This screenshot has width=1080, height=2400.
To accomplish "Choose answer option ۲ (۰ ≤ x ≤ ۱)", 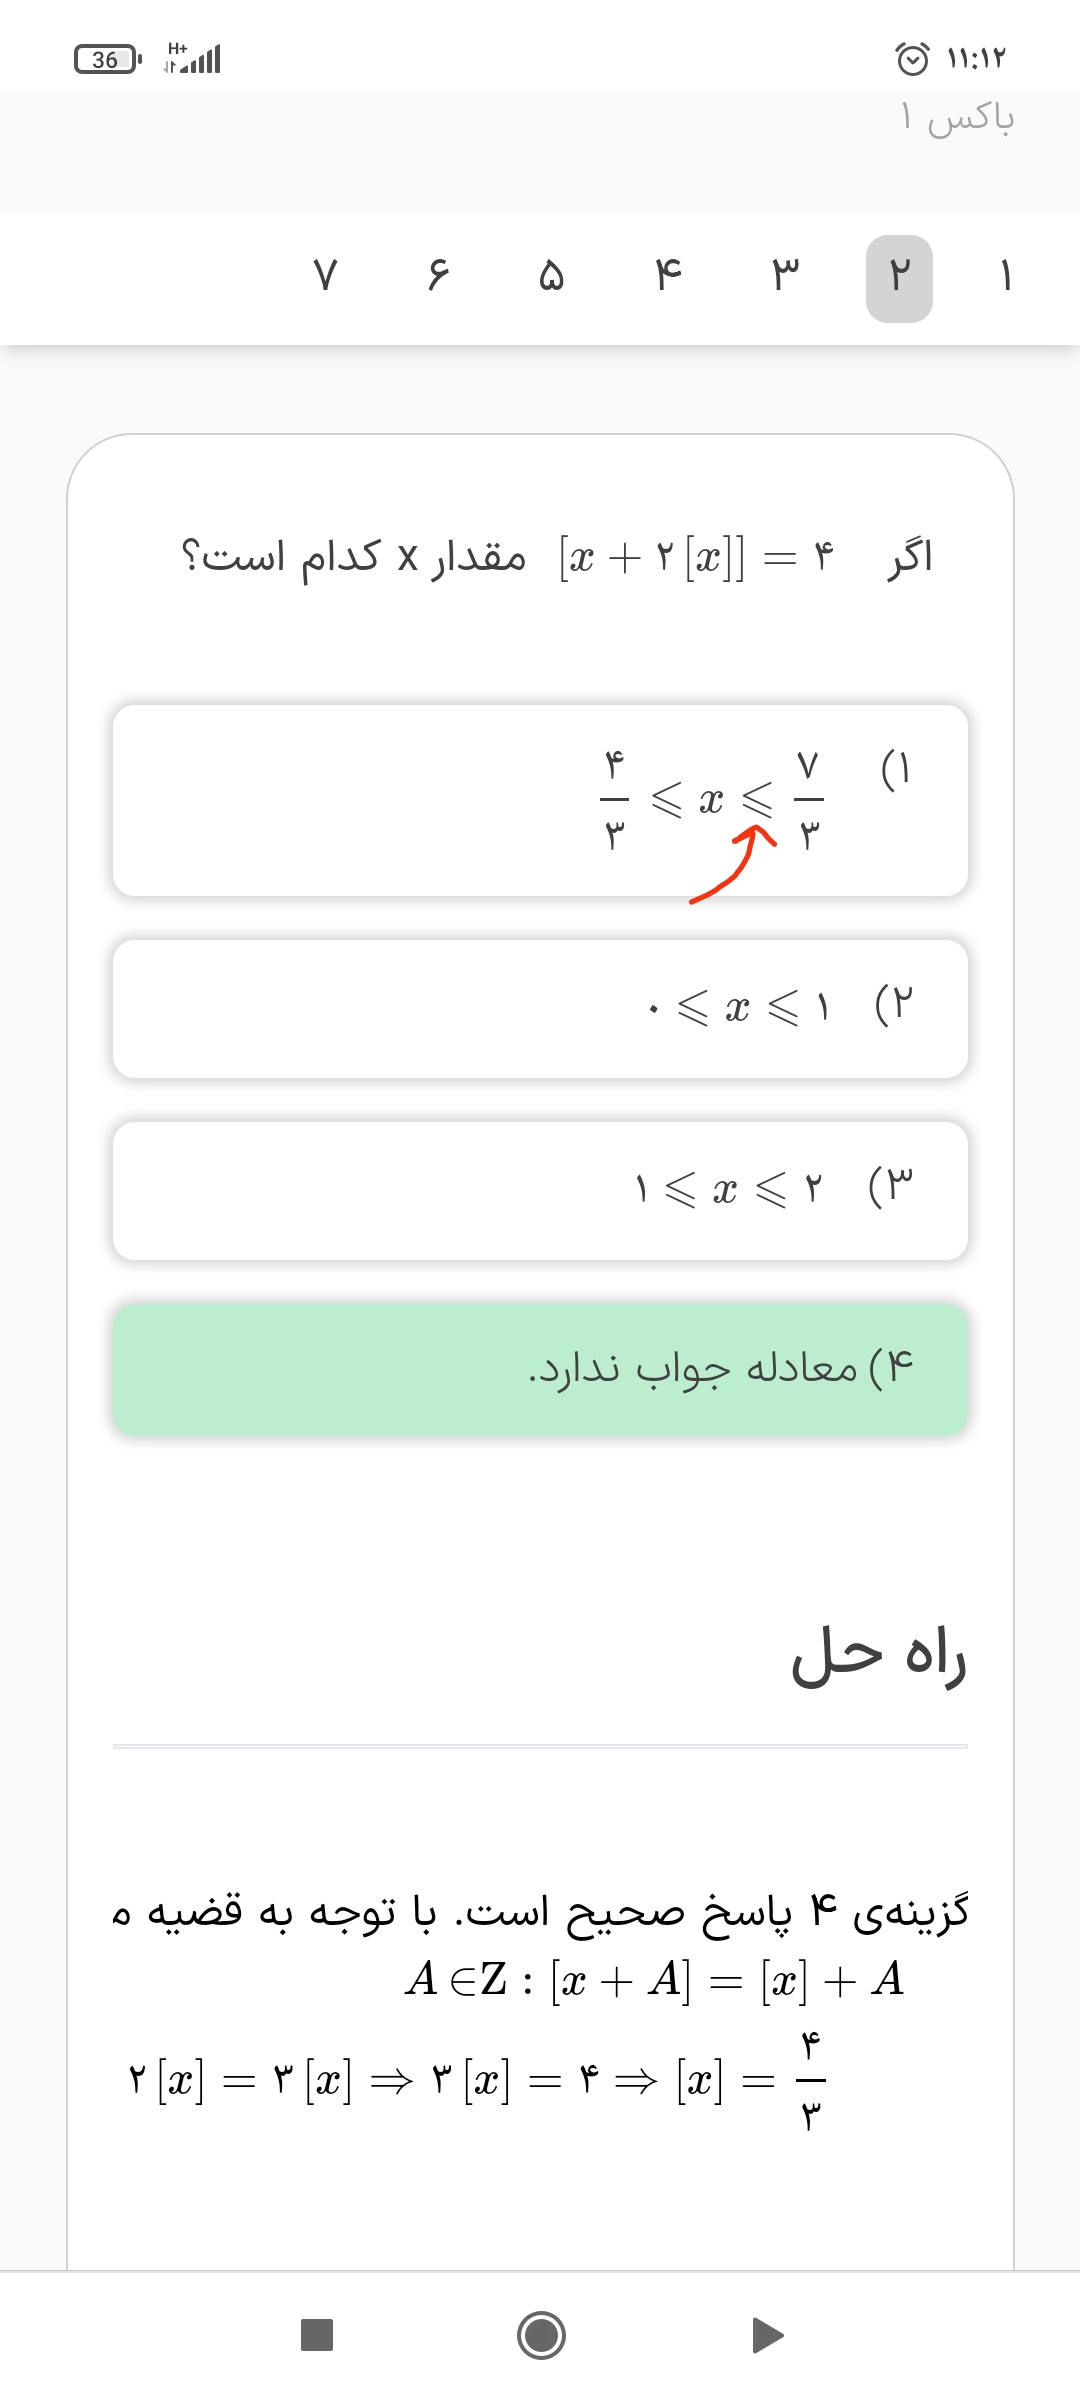I will [x=540, y=1008].
